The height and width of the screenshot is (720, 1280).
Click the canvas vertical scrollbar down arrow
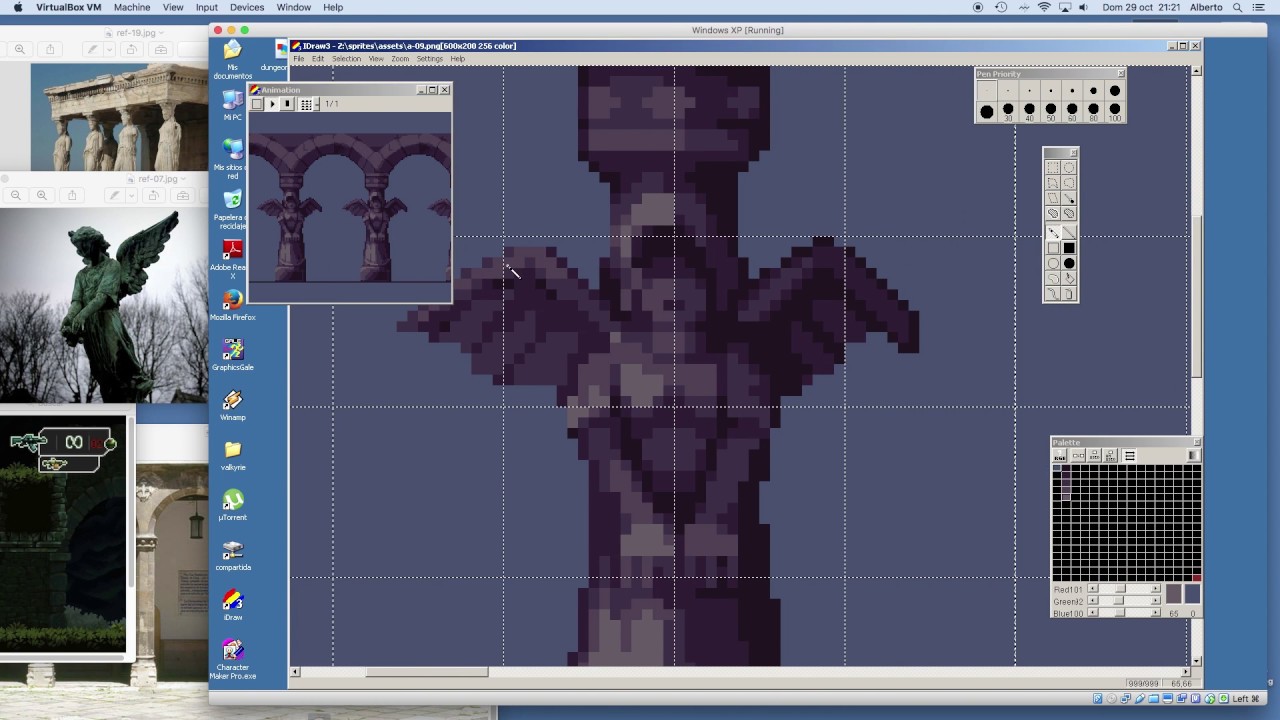click(1195, 661)
